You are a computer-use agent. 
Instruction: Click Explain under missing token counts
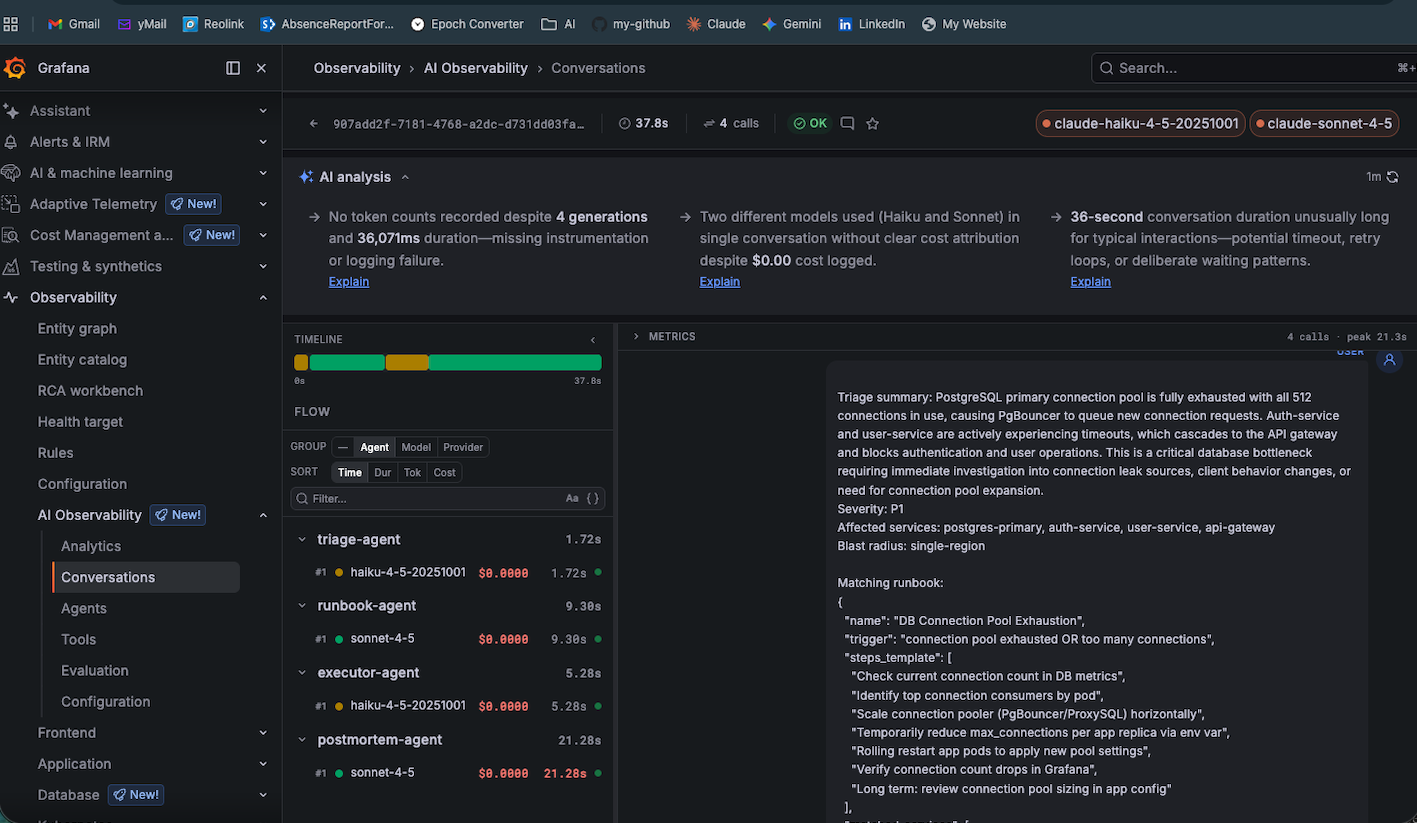(x=349, y=282)
